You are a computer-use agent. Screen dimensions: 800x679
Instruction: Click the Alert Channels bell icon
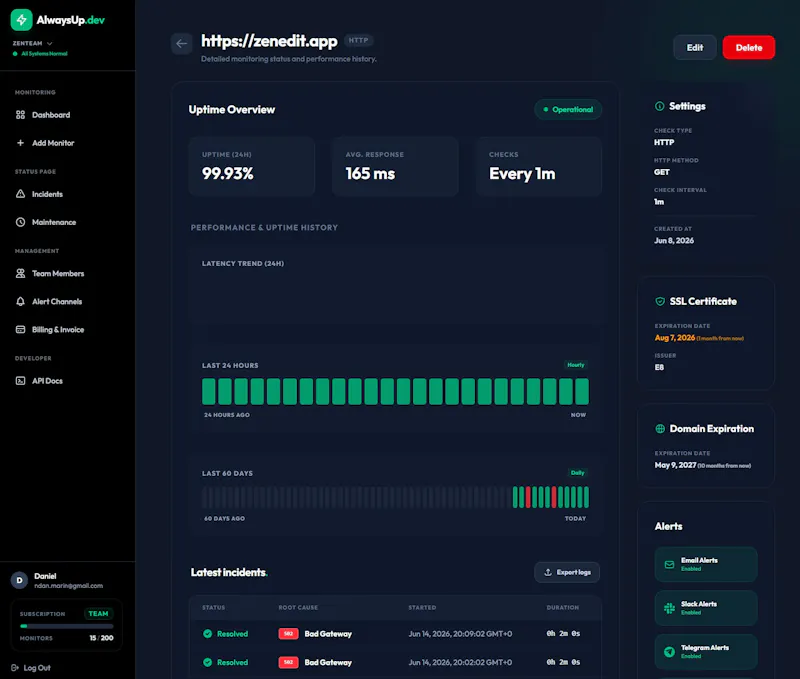[x=20, y=301]
